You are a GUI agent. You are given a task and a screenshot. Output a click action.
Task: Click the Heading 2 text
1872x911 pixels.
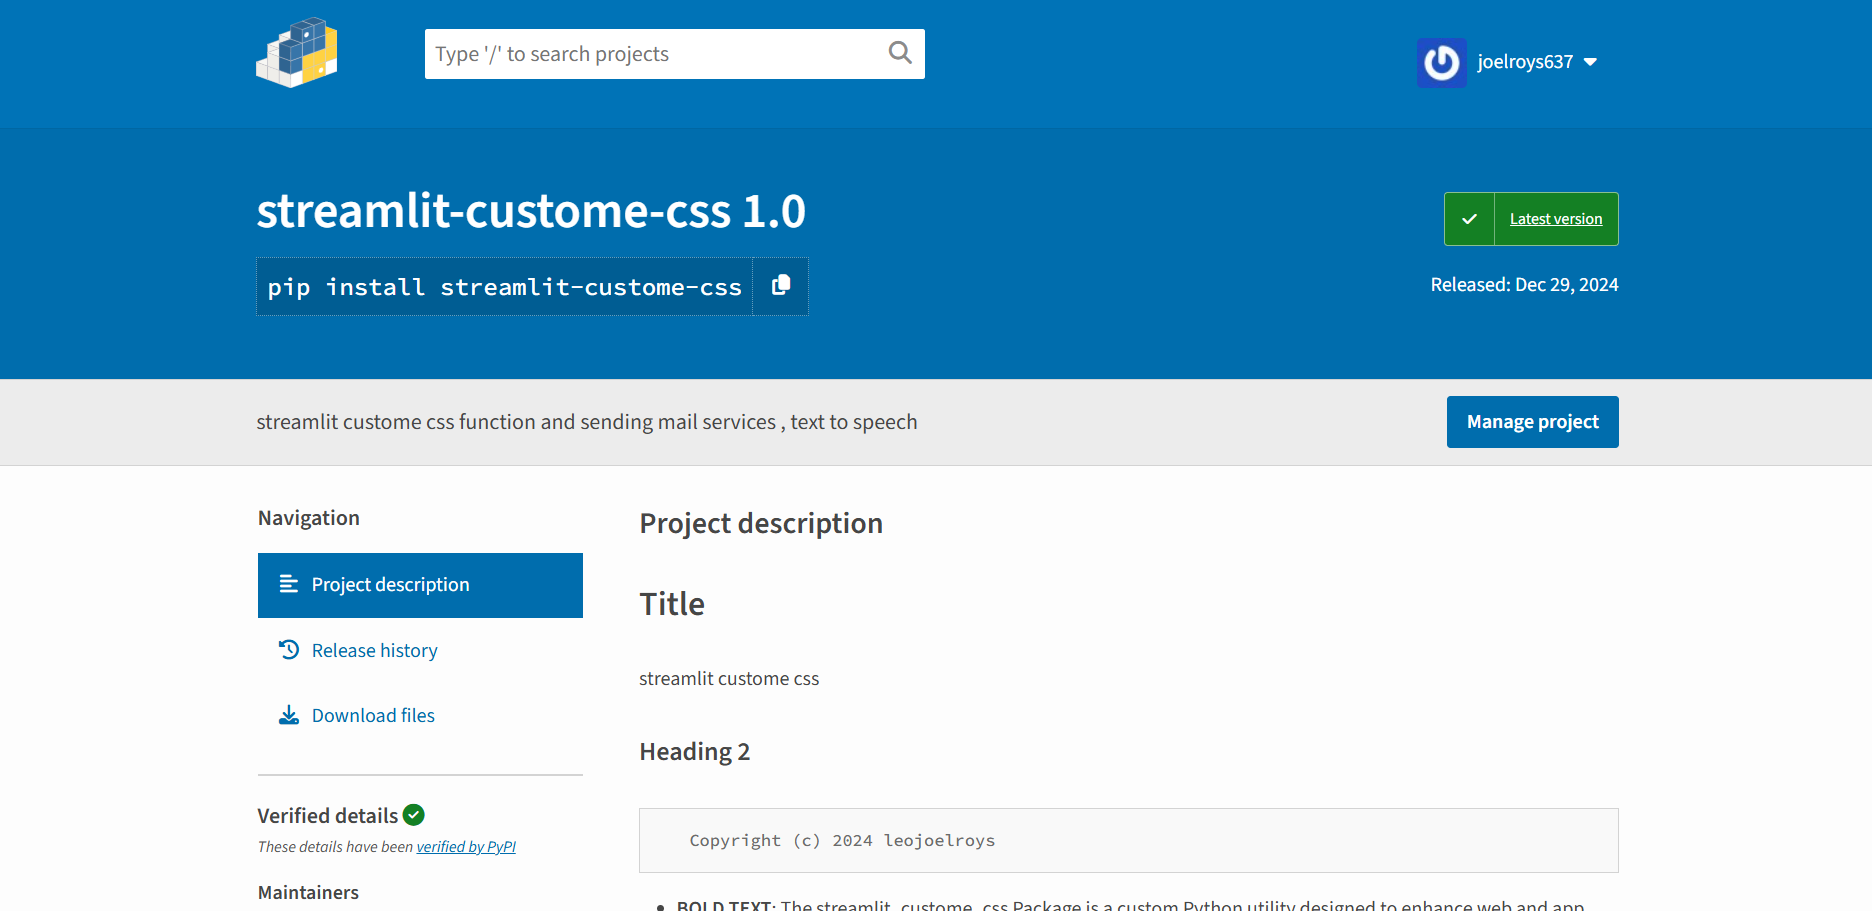coord(695,752)
